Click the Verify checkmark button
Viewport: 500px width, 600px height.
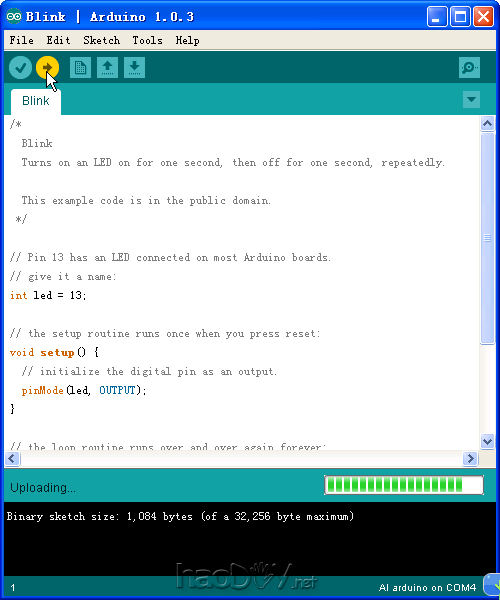[x=20, y=68]
